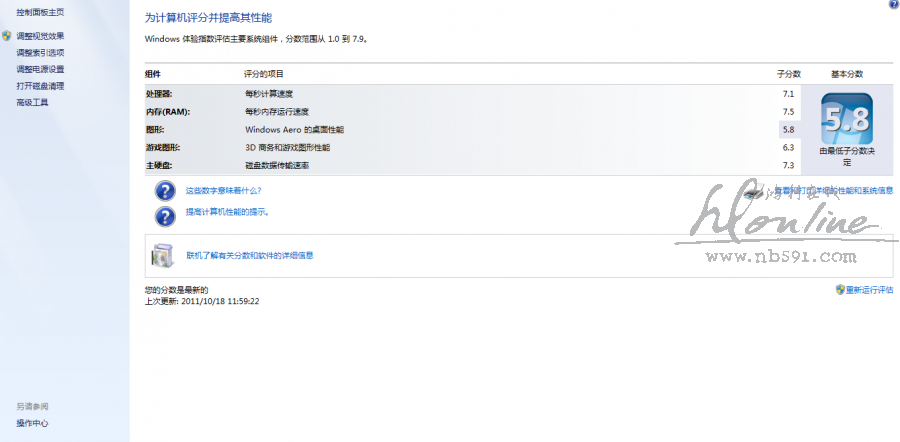Image resolution: width=900 pixels, height=442 pixels.
Task: Click 3D 商务和游戏图形性能 description
Action: [288, 148]
